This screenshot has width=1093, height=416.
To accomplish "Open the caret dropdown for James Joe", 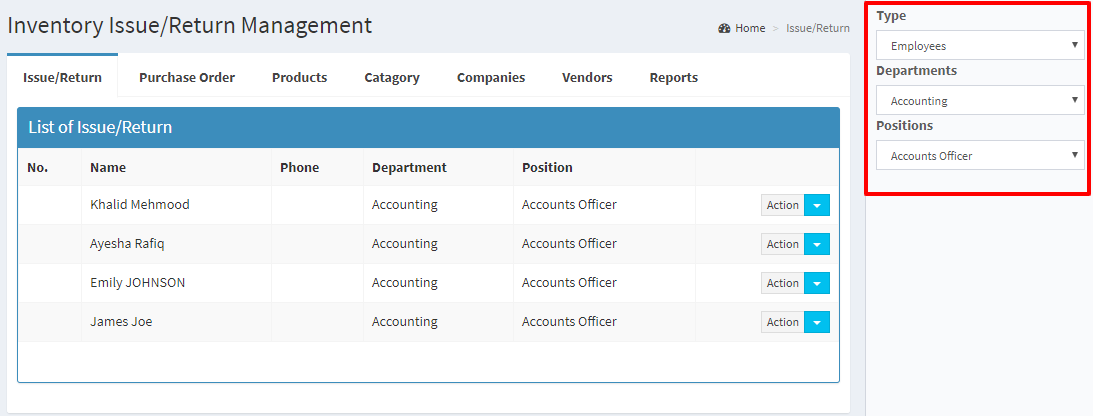I will (817, 322).
